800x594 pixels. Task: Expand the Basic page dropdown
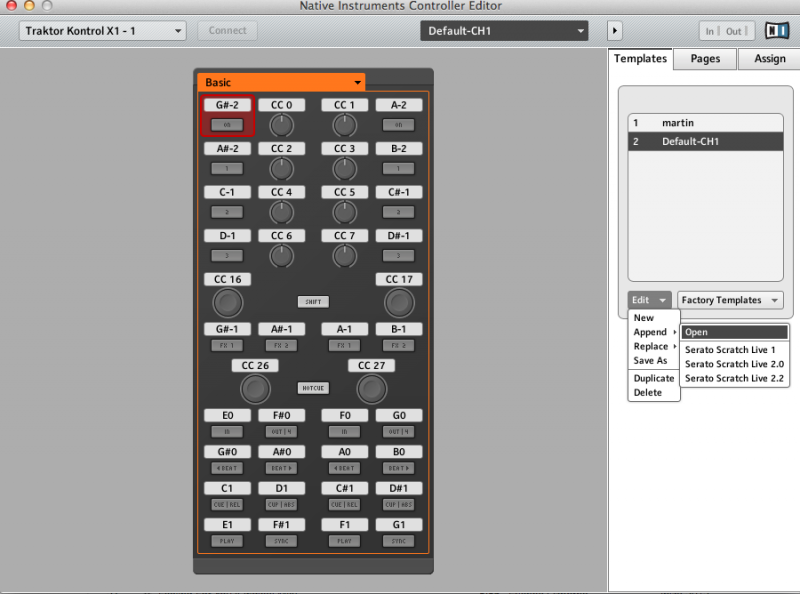(281, 82)
